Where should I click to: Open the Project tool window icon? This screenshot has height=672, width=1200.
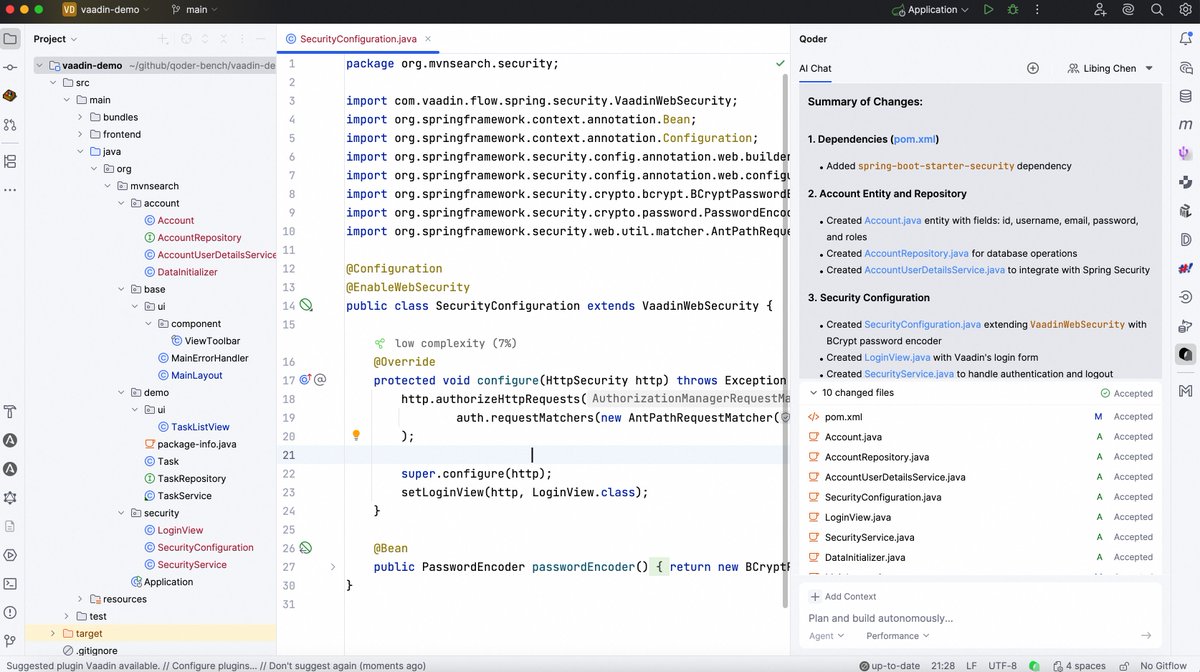click(x=10, y=39)
